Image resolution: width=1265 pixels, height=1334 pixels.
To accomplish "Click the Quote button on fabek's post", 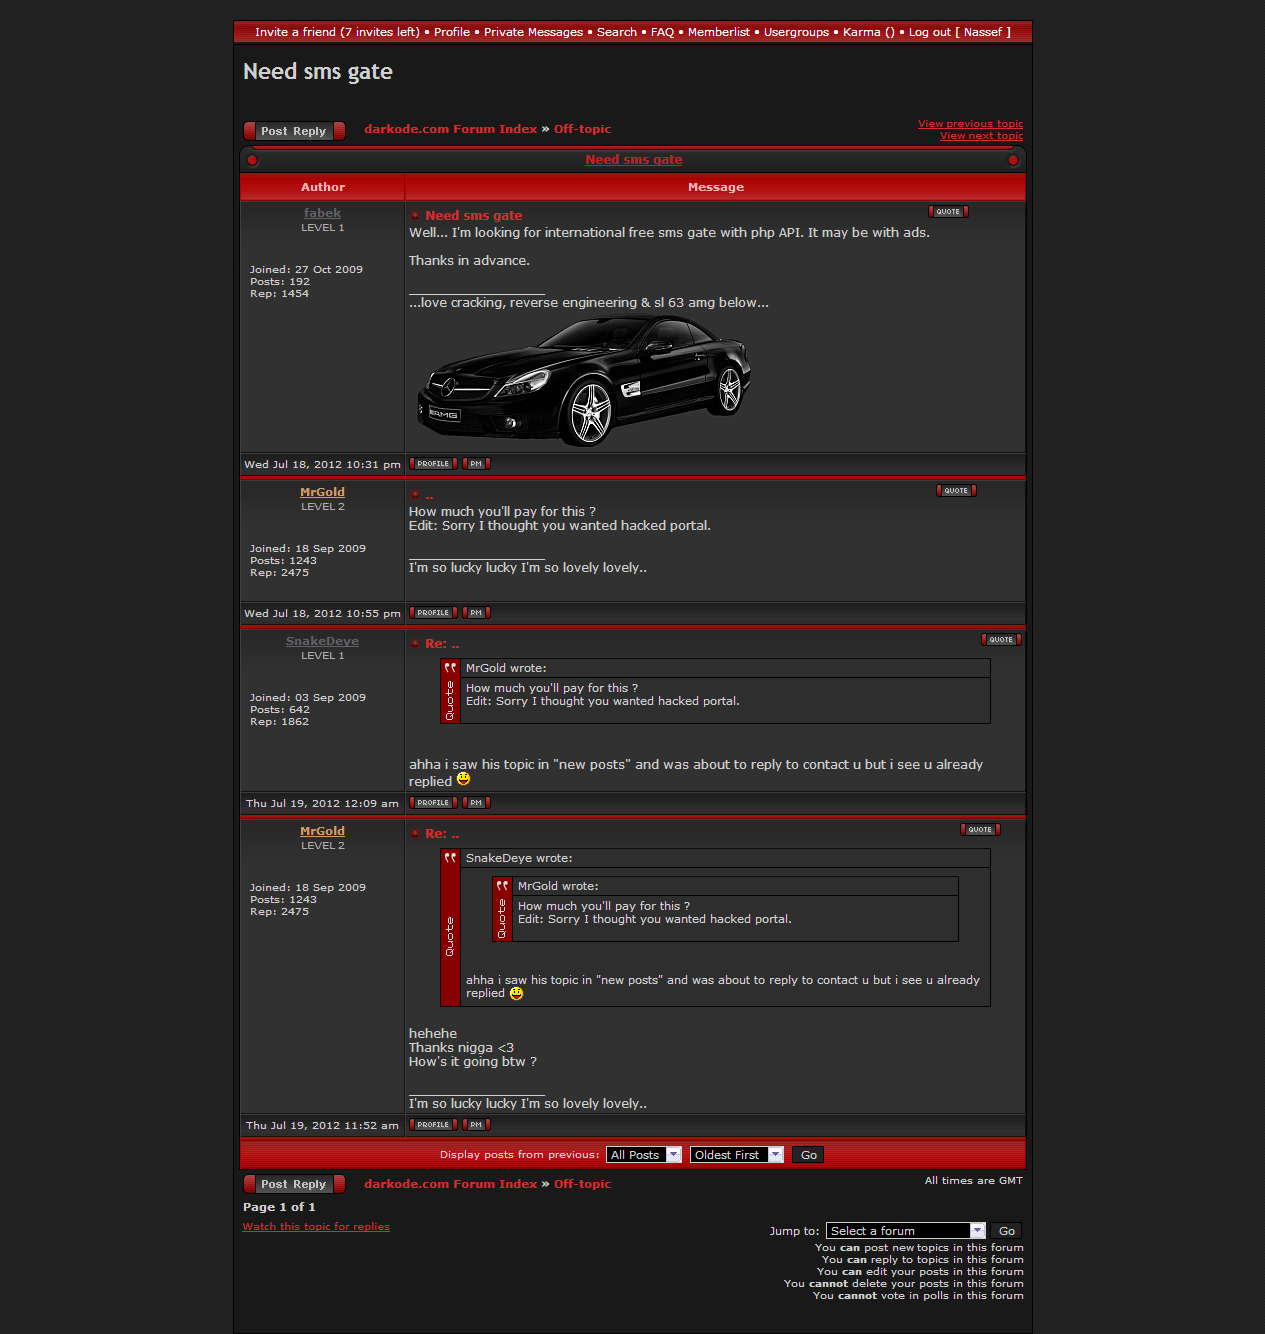I will coord(948,212).
